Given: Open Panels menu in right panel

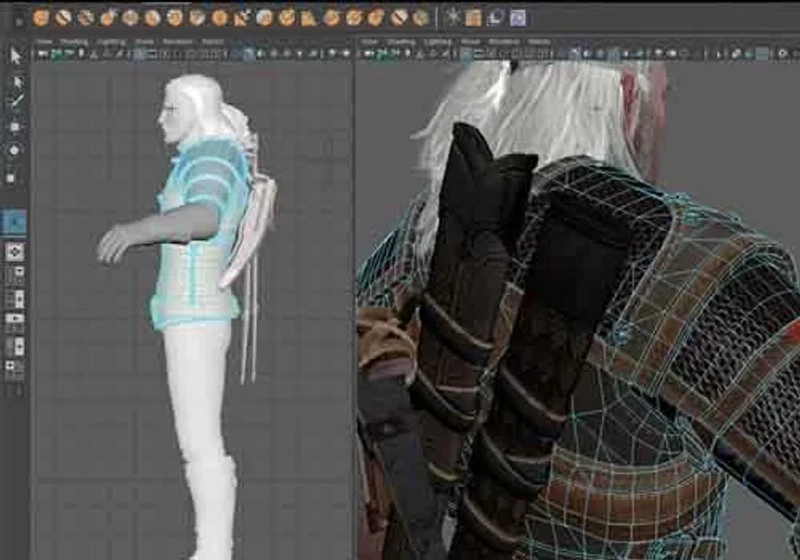Looking at the screenshot, I should point(539,42).
